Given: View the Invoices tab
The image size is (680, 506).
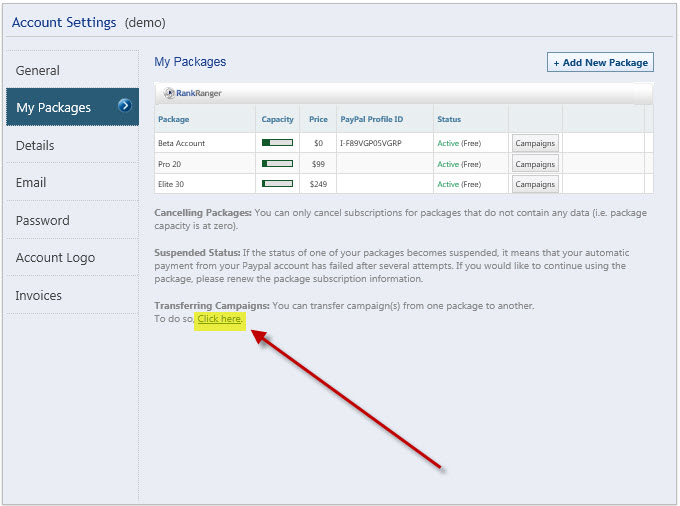Looking at the screenshot, I should (38, 295).
